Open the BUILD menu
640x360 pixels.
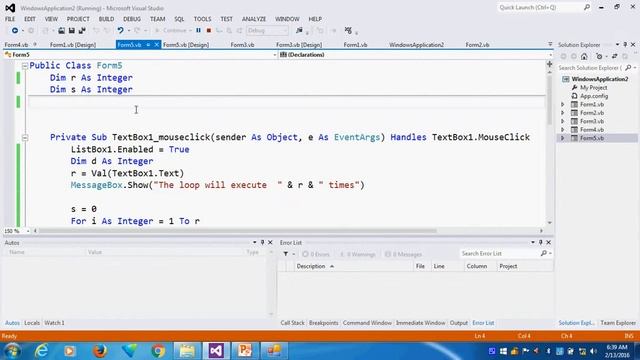click(x=107, y=19)
